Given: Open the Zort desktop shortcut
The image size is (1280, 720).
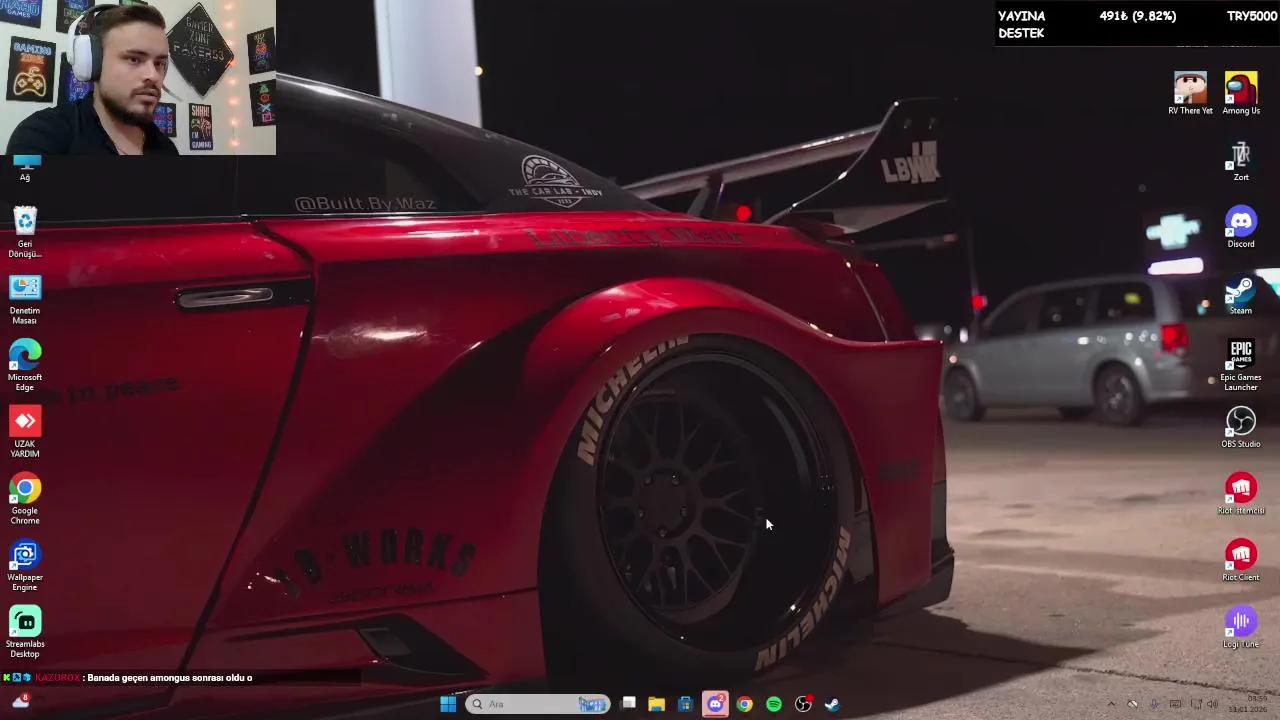Looking at the screenshot, I should click(1241, 160).
